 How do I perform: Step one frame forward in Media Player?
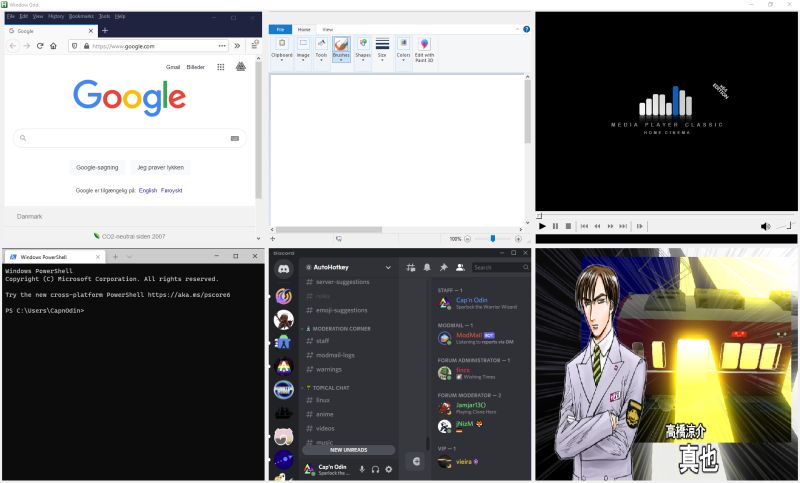(x=639, y=226)
